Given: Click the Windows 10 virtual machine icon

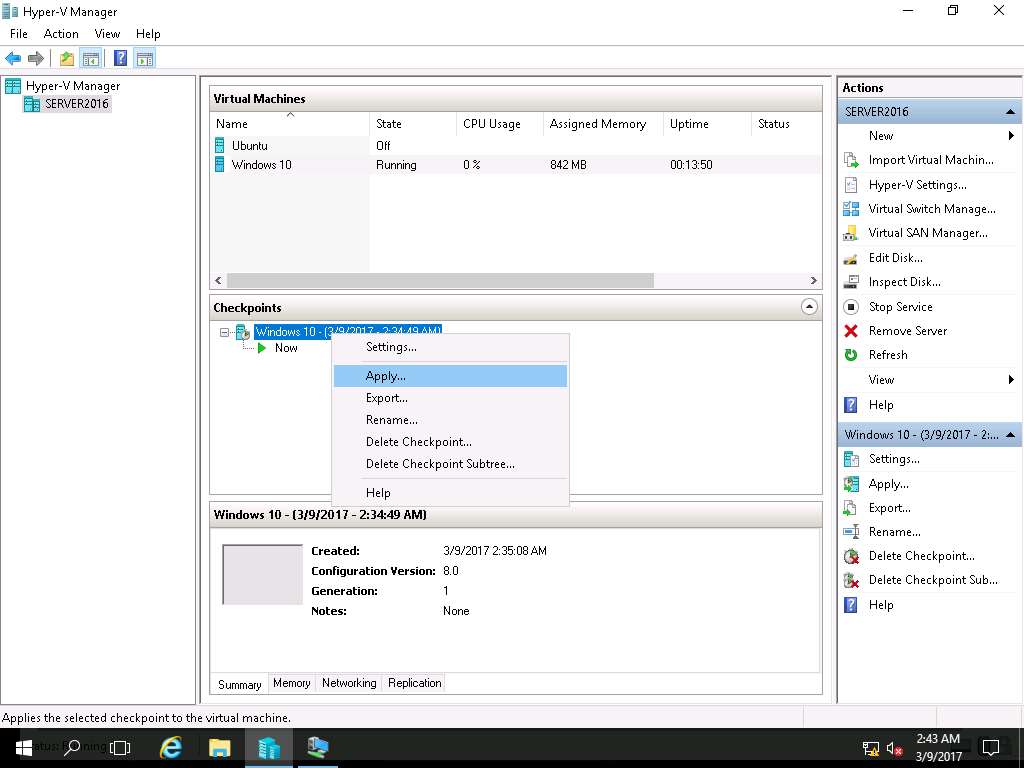Looking at the screenshot, I should 220,165.
